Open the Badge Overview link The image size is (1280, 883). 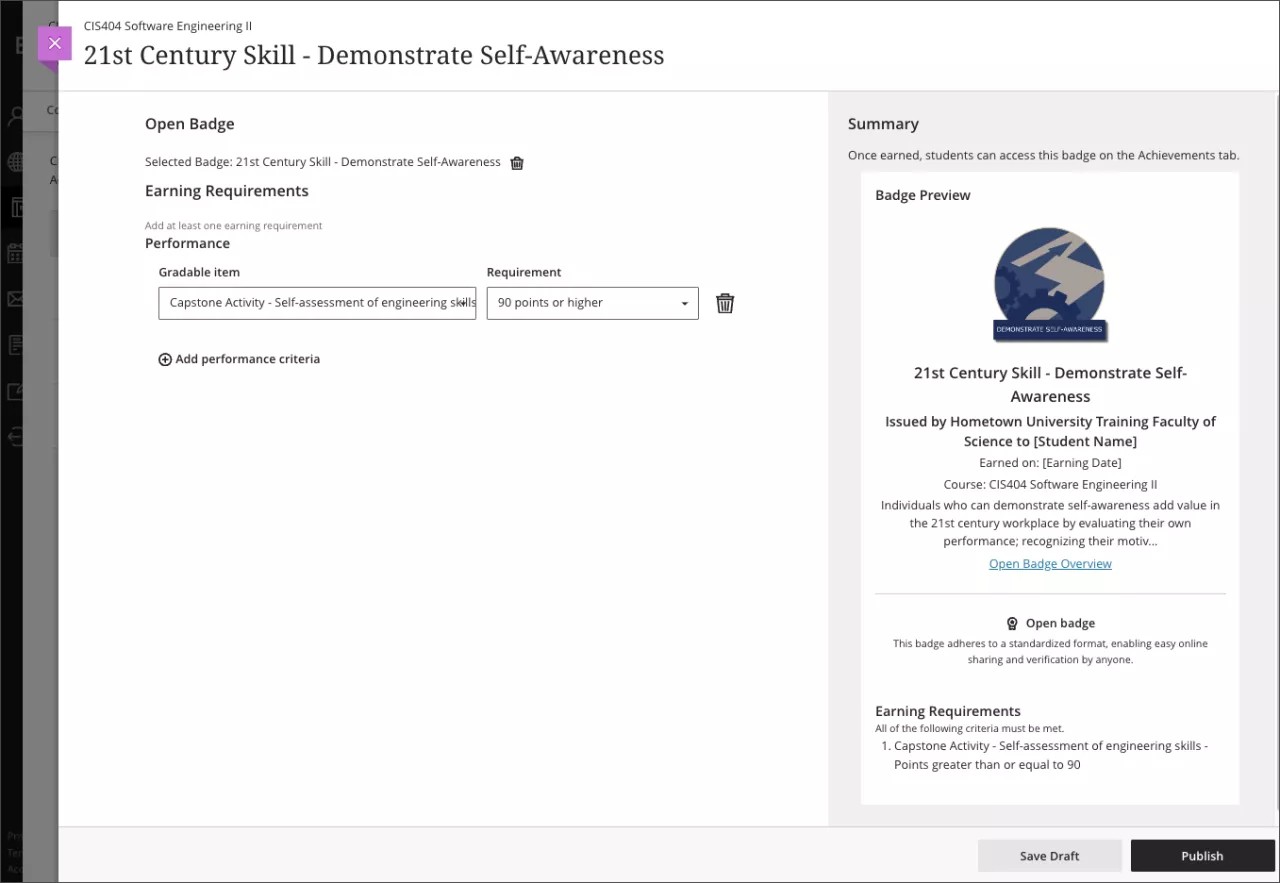pyautogui.click(x=1050, y=563)
